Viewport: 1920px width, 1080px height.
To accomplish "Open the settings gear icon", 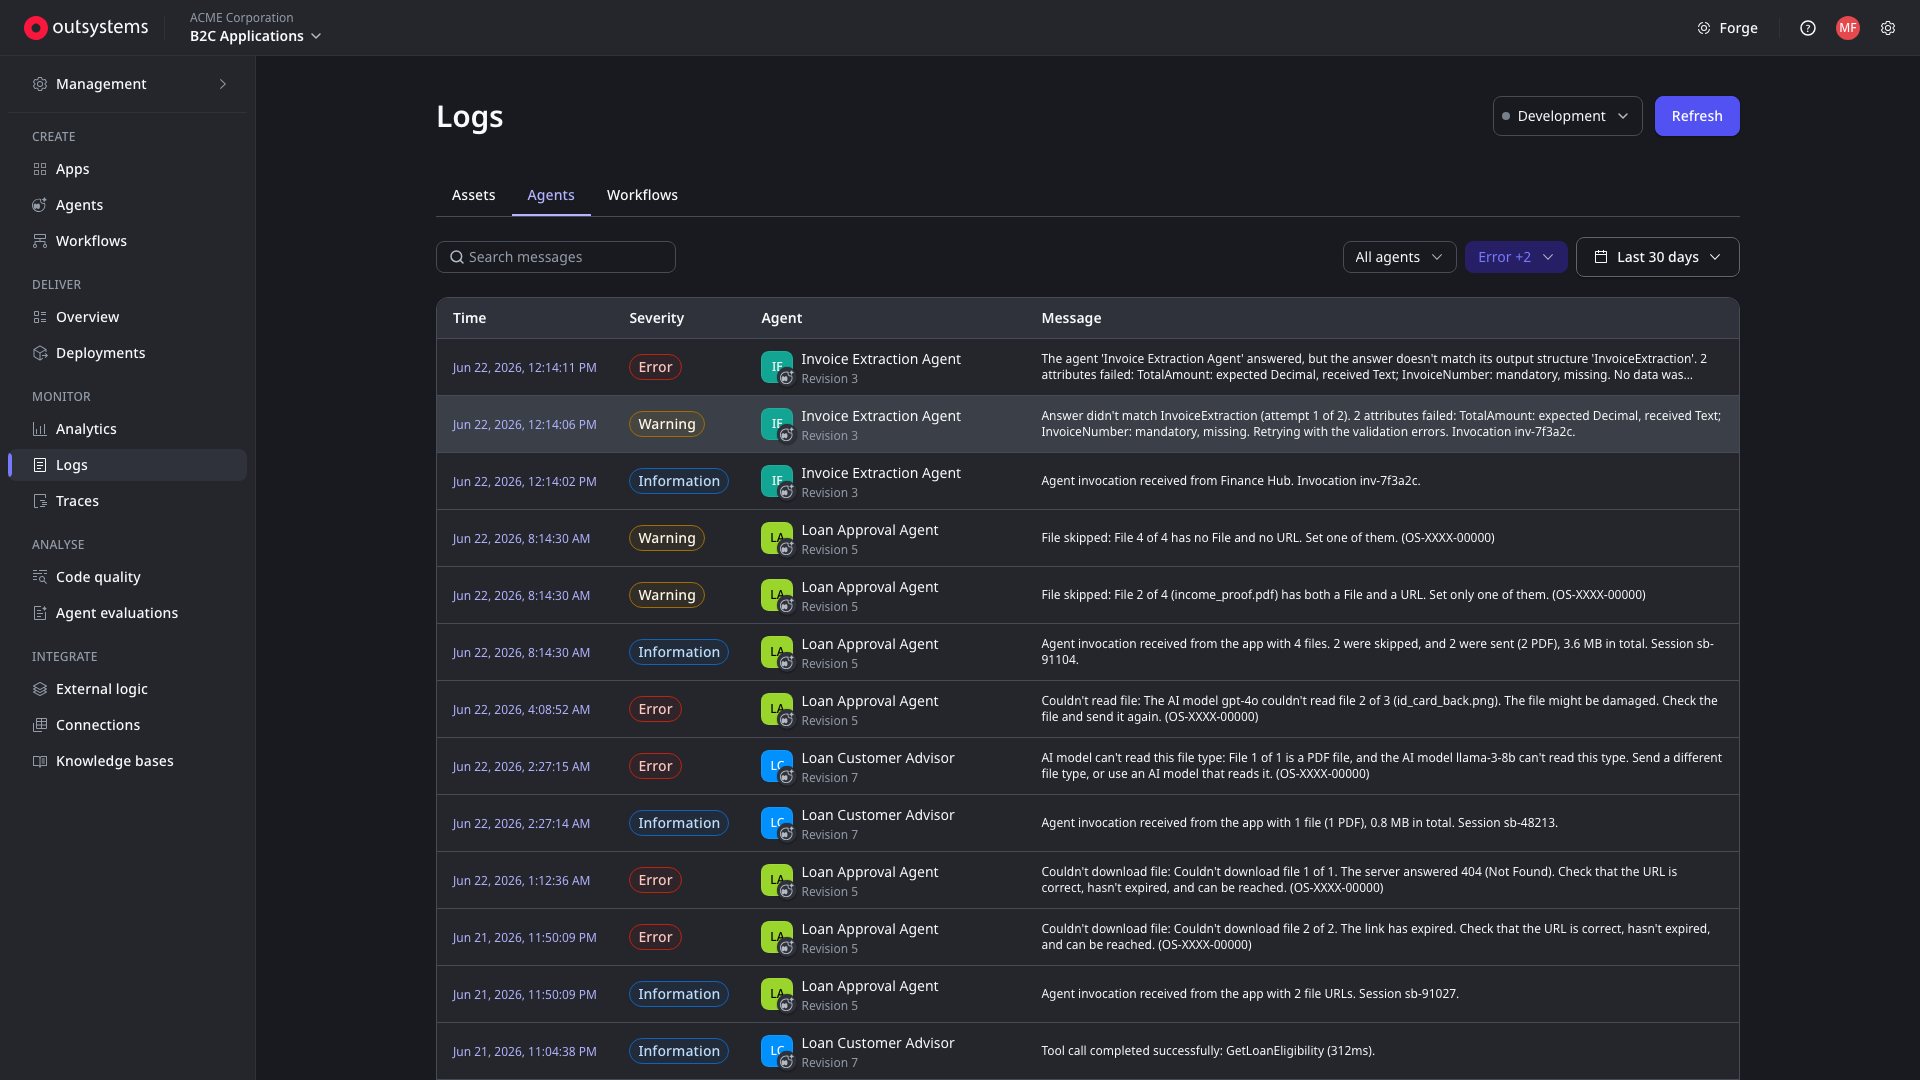I will tap(1887, 28).
